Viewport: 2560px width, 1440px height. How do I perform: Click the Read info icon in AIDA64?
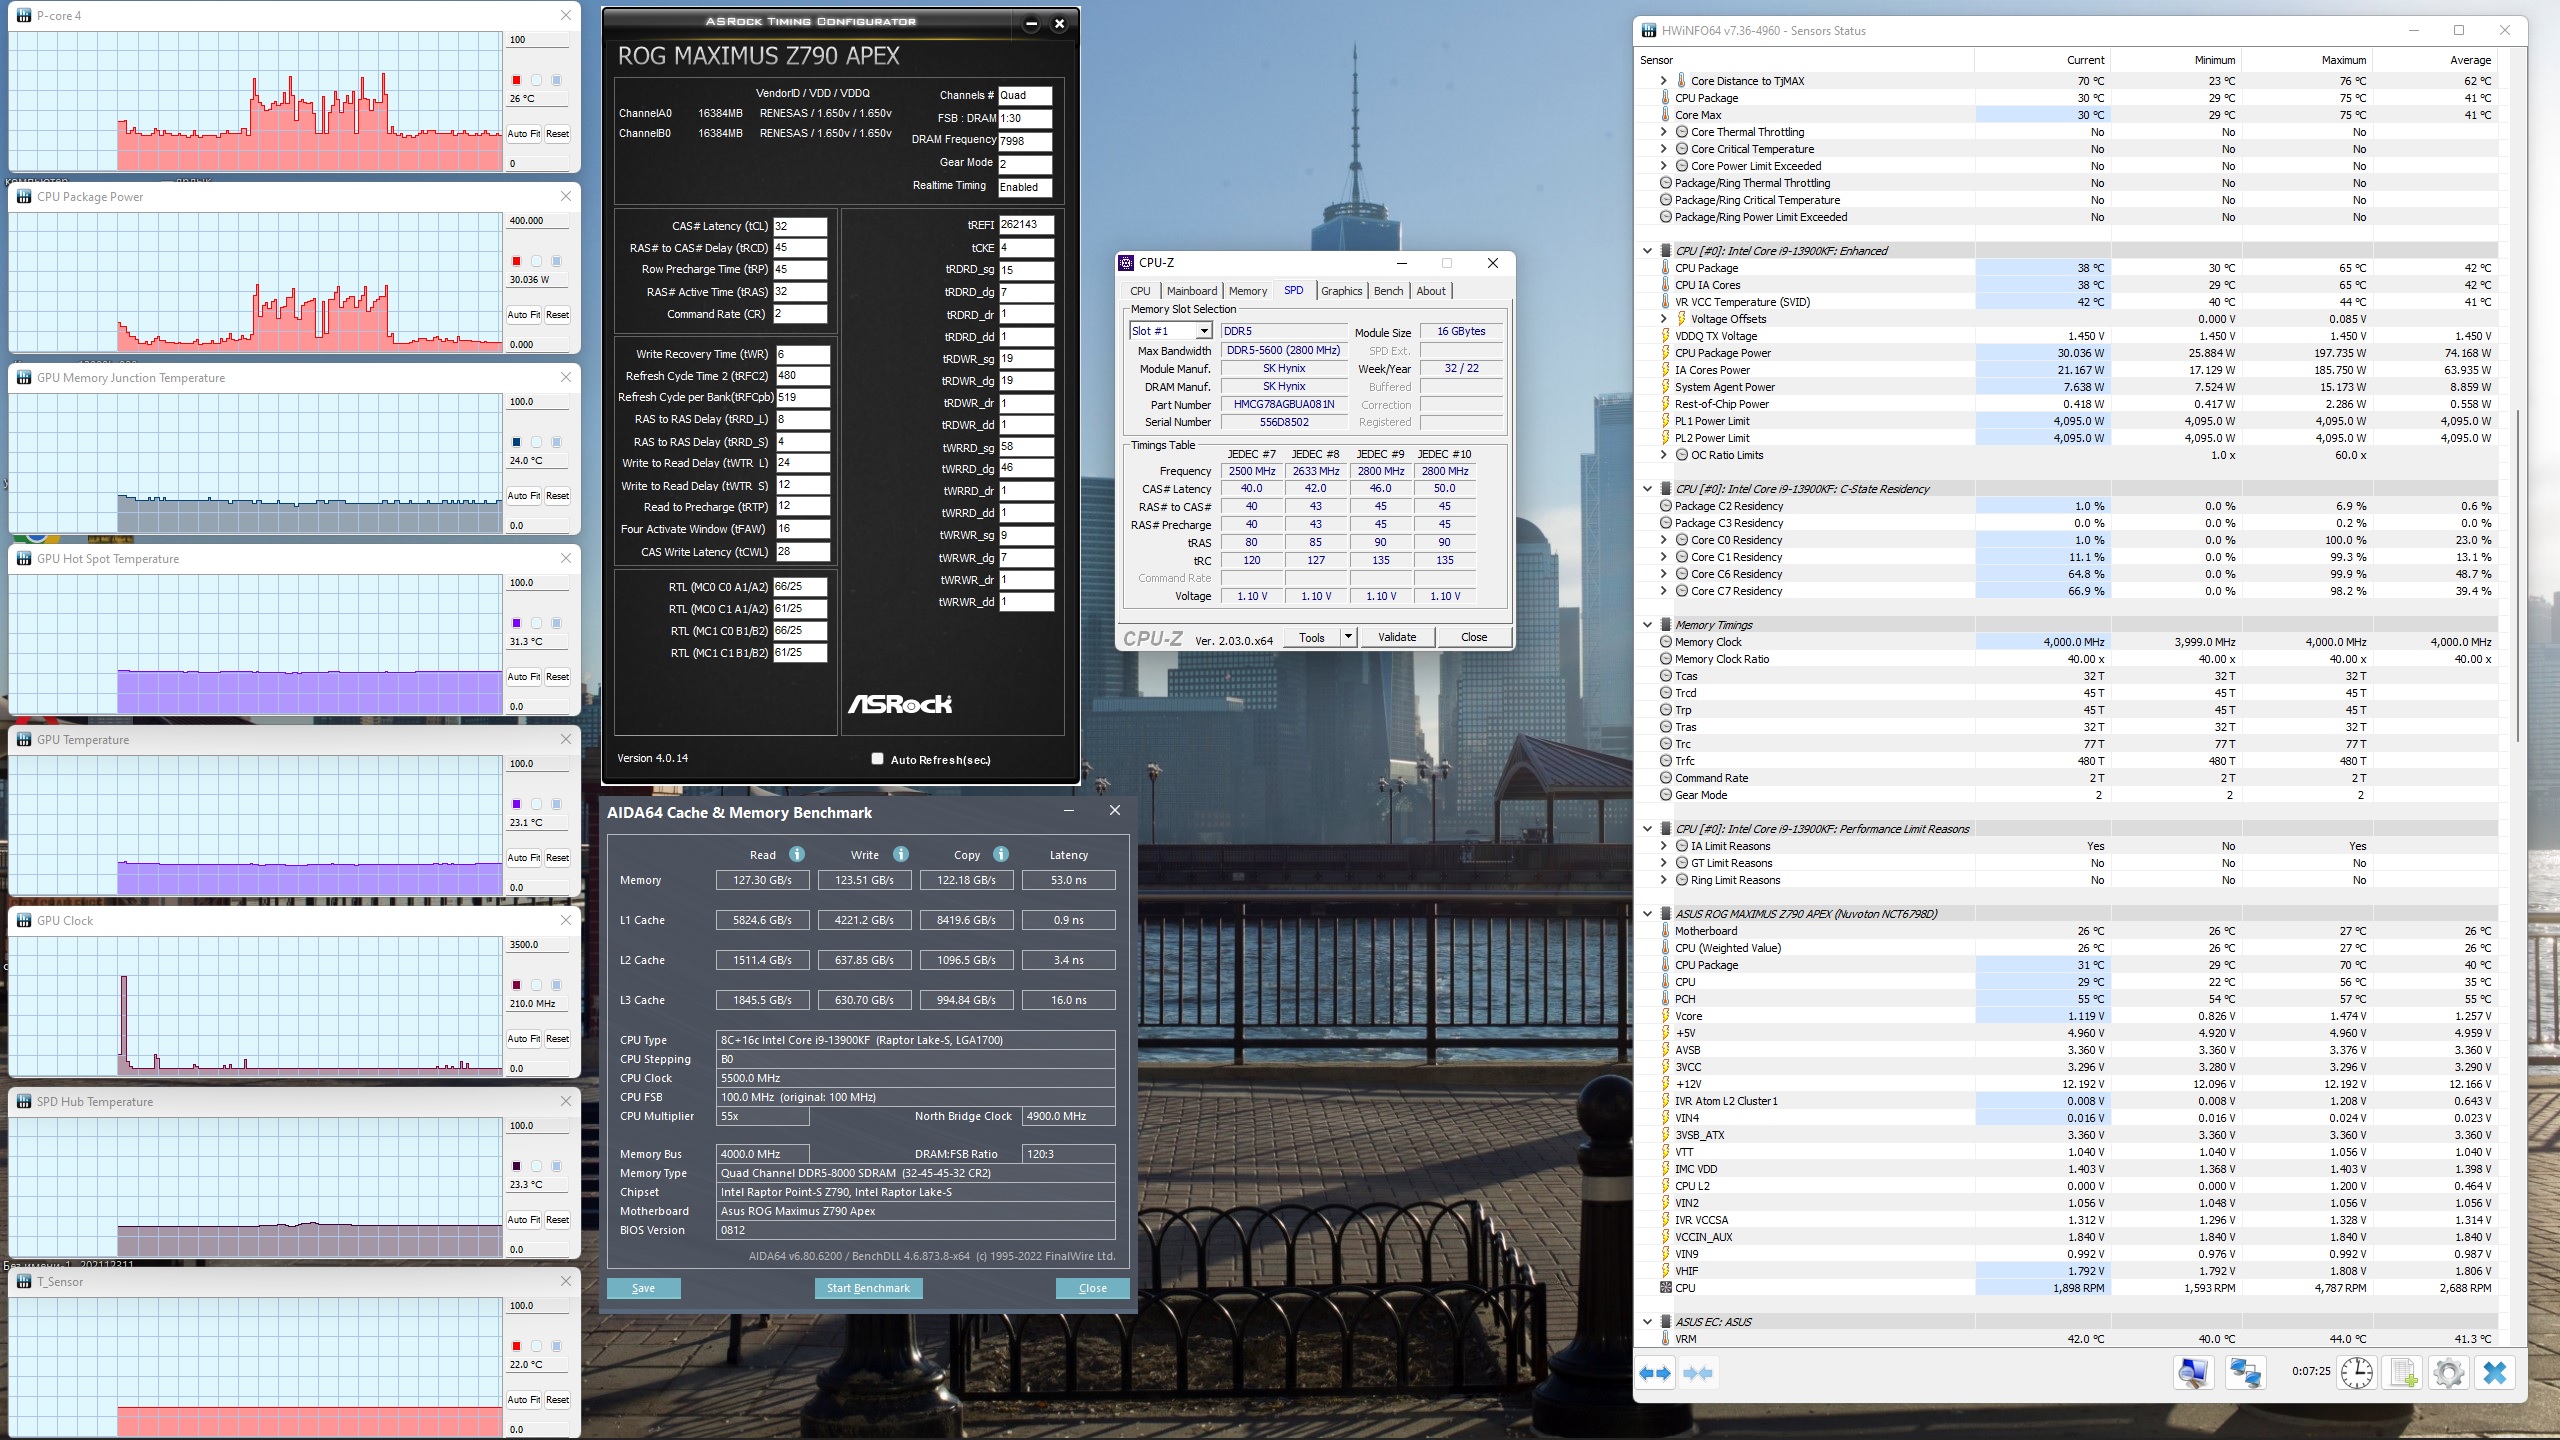coord(797,854)
